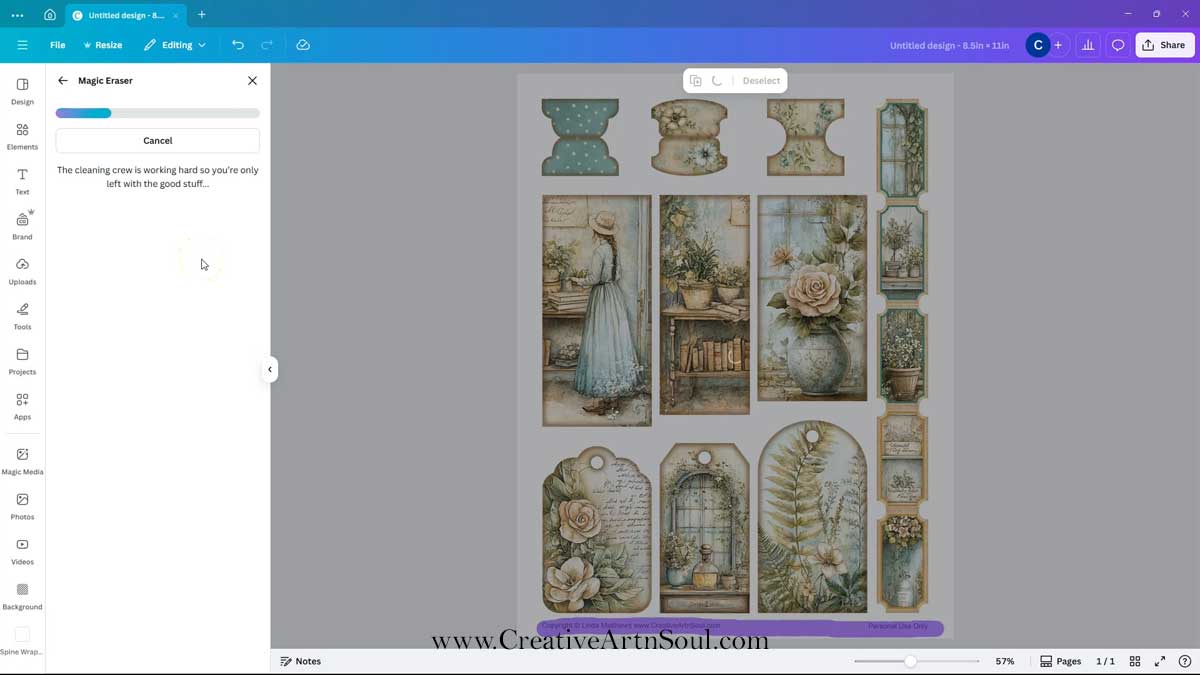Select the rose in vase card

pos(812,298)
